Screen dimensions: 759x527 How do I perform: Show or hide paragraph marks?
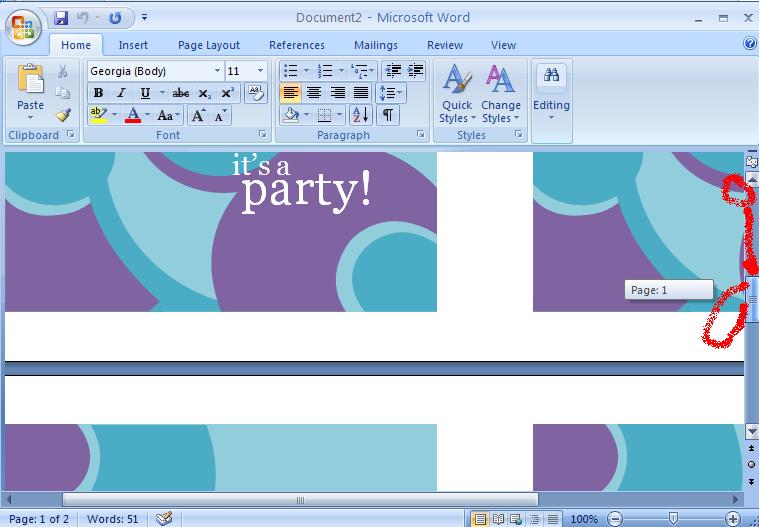tap(388, 115)
